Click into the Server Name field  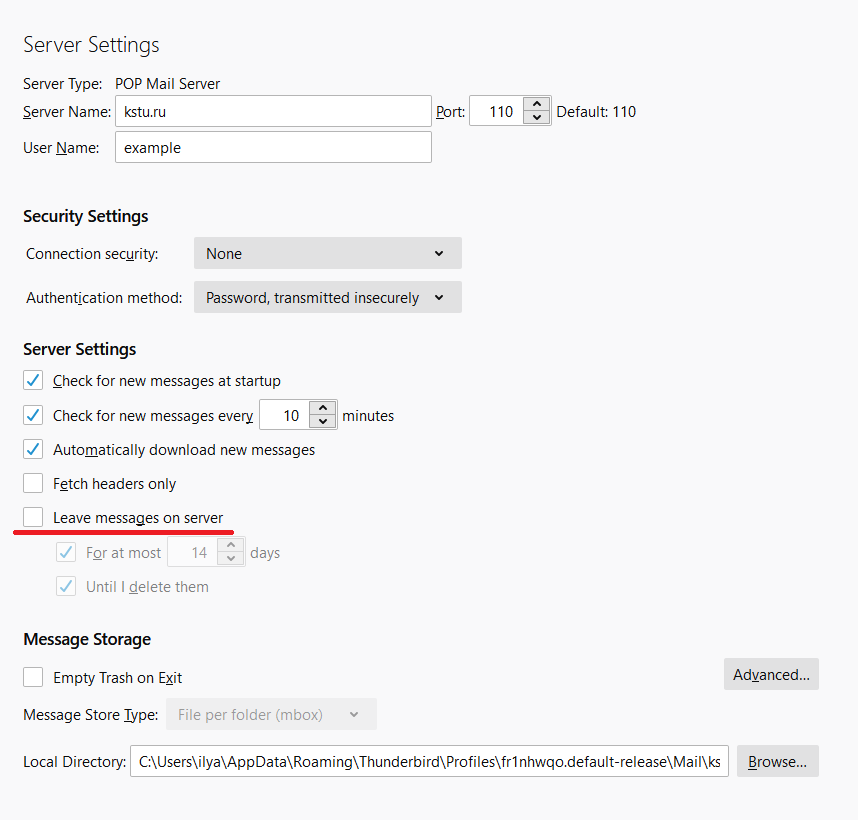pyautogui.click(x=273, y=112)
